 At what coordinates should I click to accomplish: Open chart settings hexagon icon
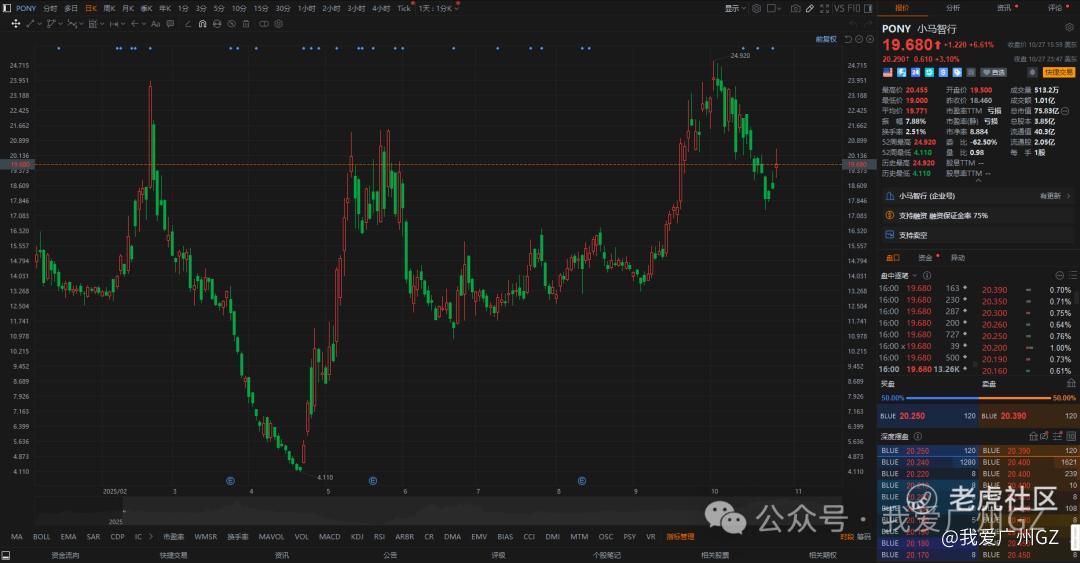(x=756, y=8)
